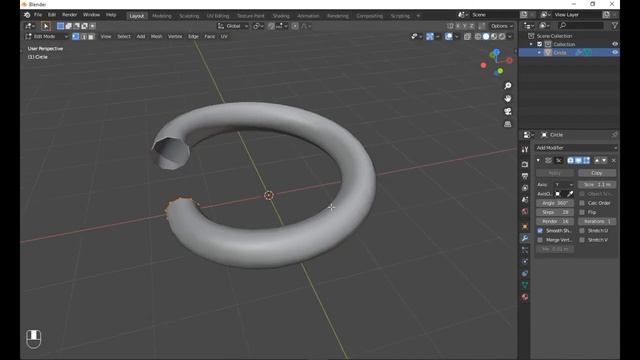Viewport: 640px width, 360px height.
Task: Select rendered viewport shading icon
Action: click(x=502, y=36)
